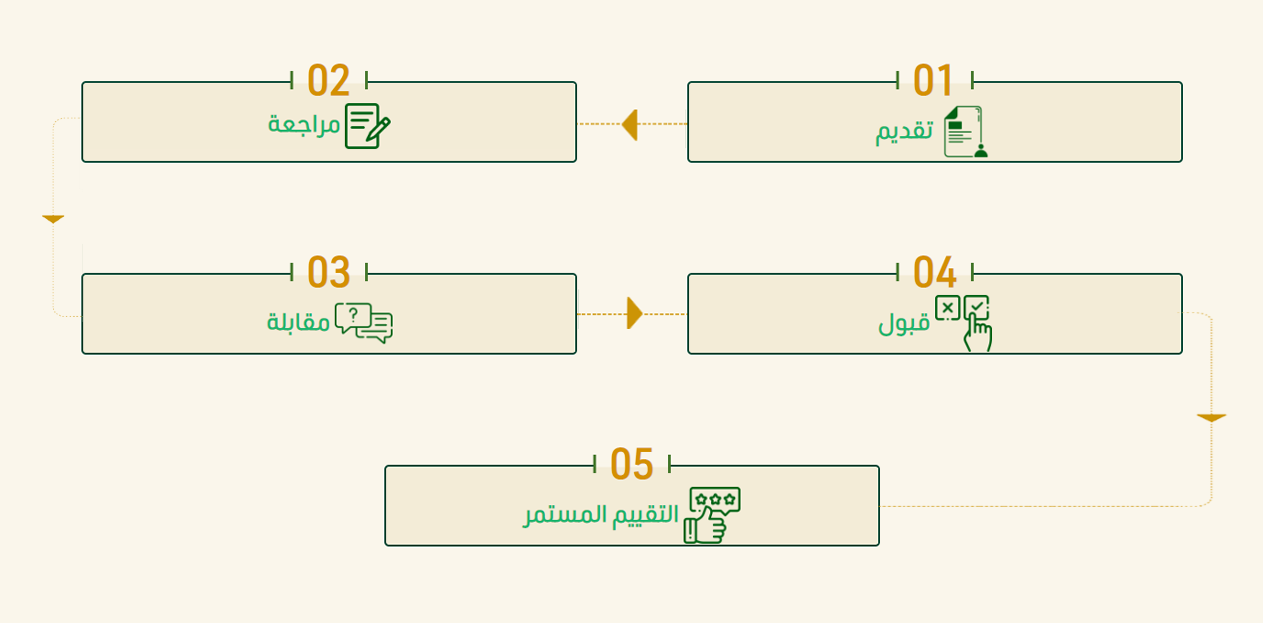Viewport: 1263px width, 623px height.
Task: Click the step number 04
Action: [935, 272]
